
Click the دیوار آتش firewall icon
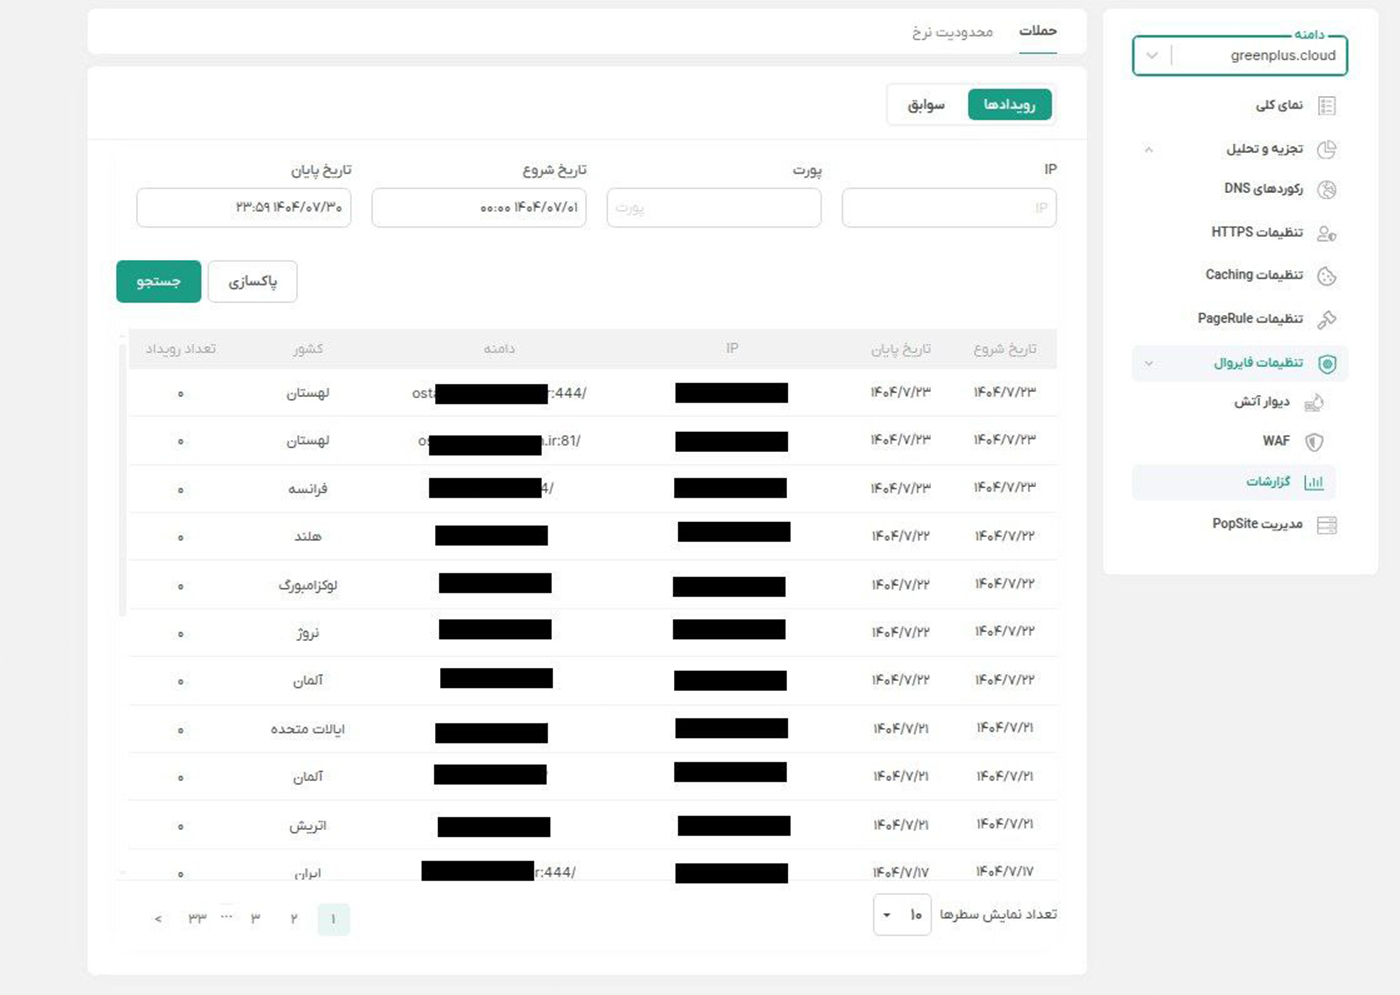click(x=1314, y=402)
